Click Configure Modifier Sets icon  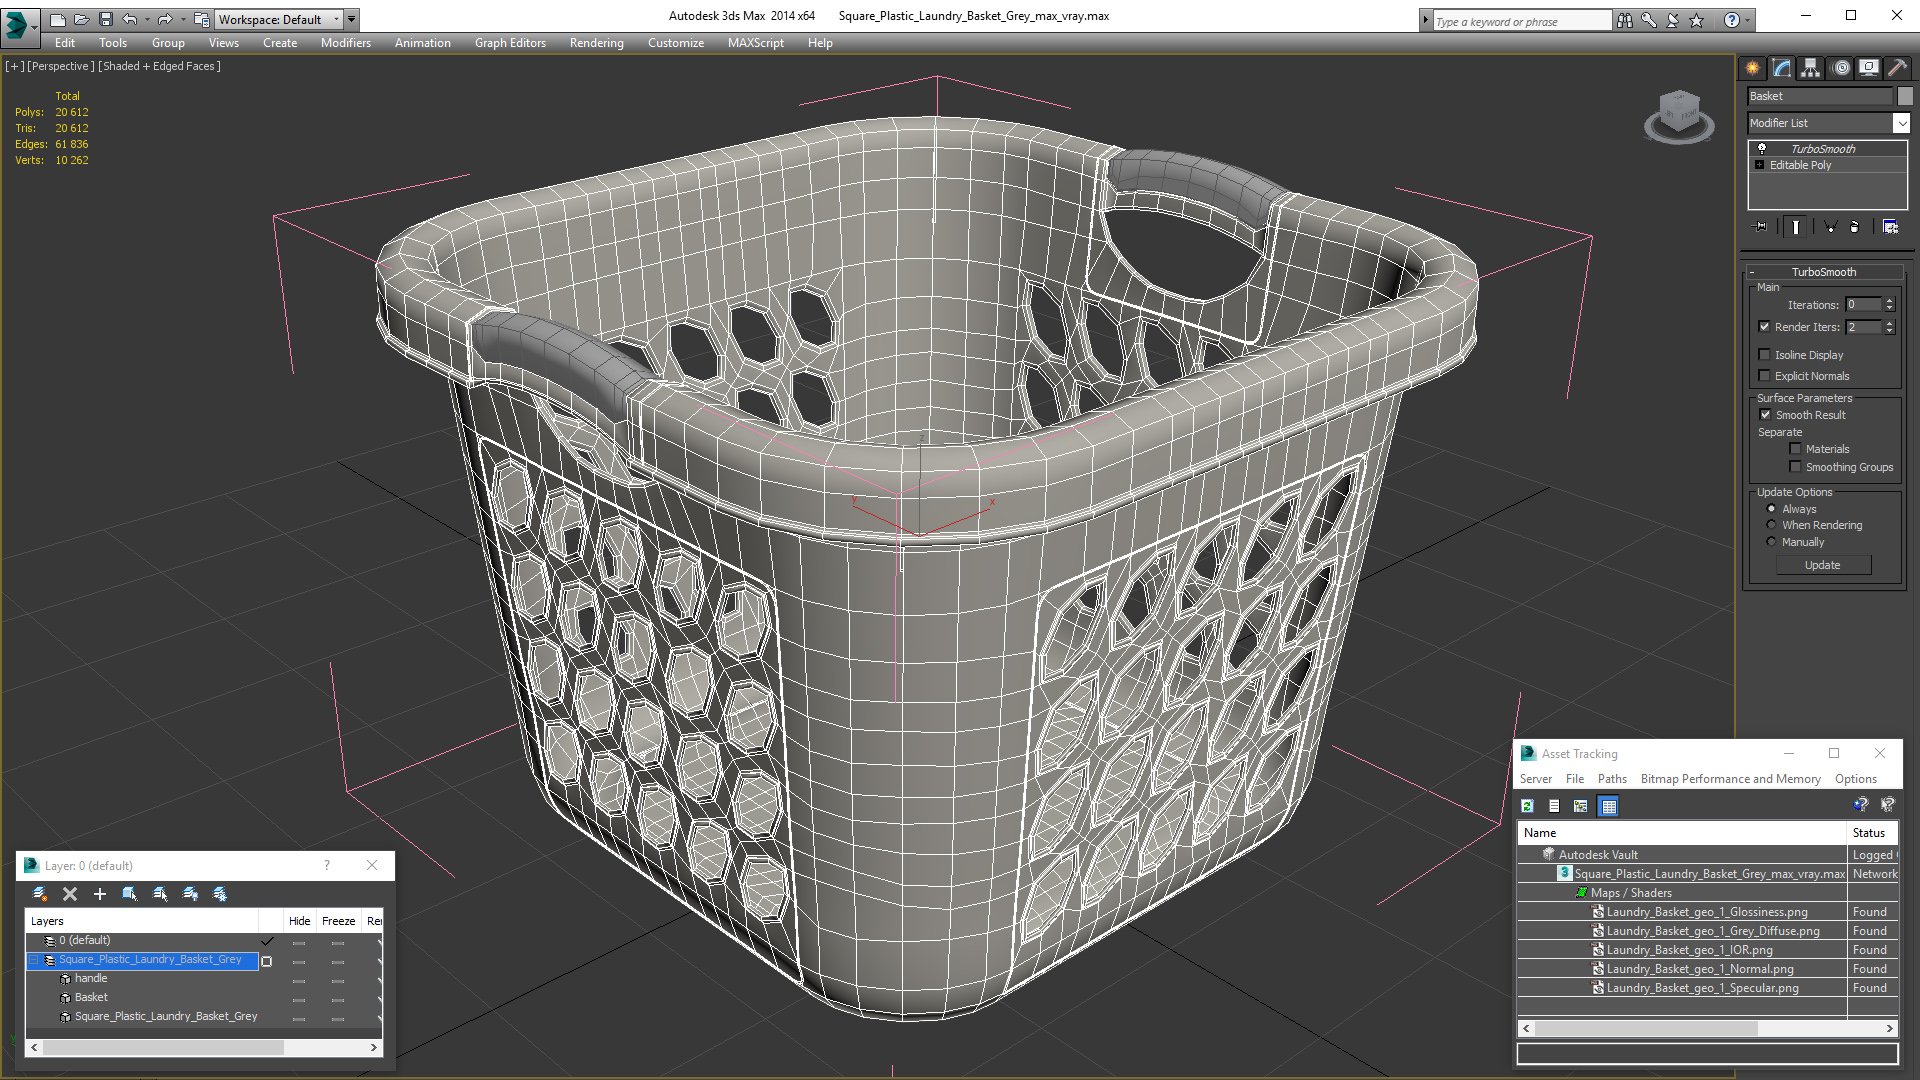(x=1890, y=227)
